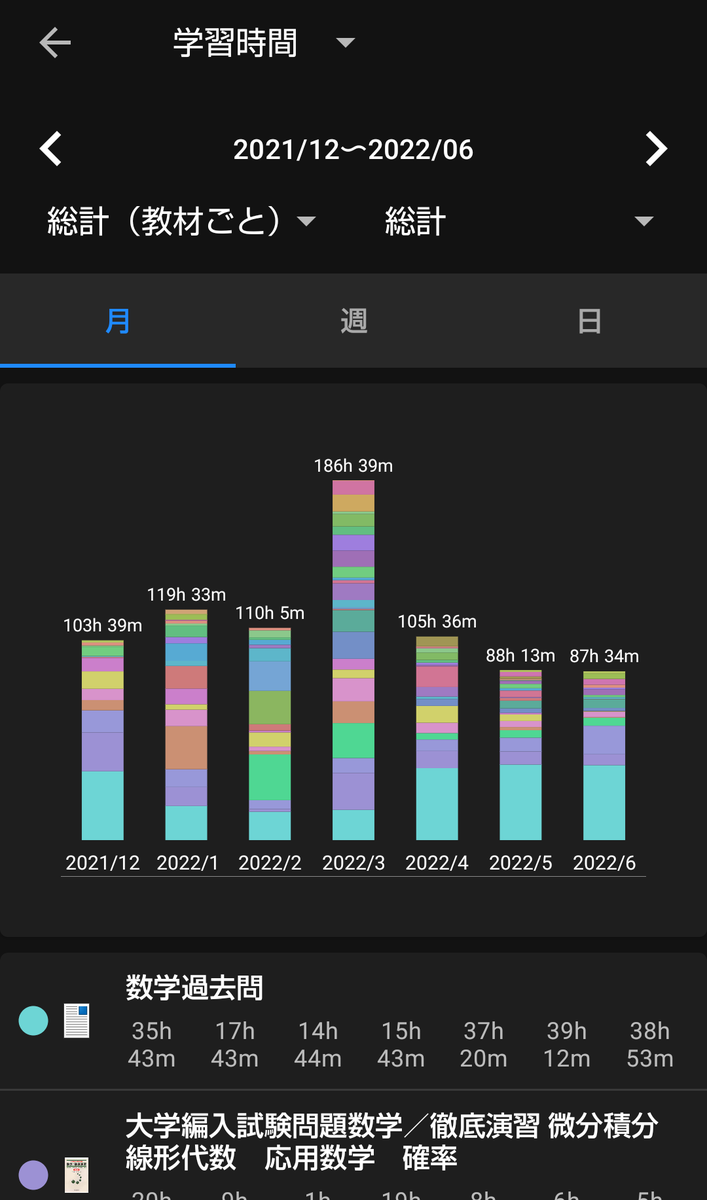Select the 110h 5m total label
The height and width of the screenshot is (1200, 707).
pyautogui.click(x=270, y=614)
